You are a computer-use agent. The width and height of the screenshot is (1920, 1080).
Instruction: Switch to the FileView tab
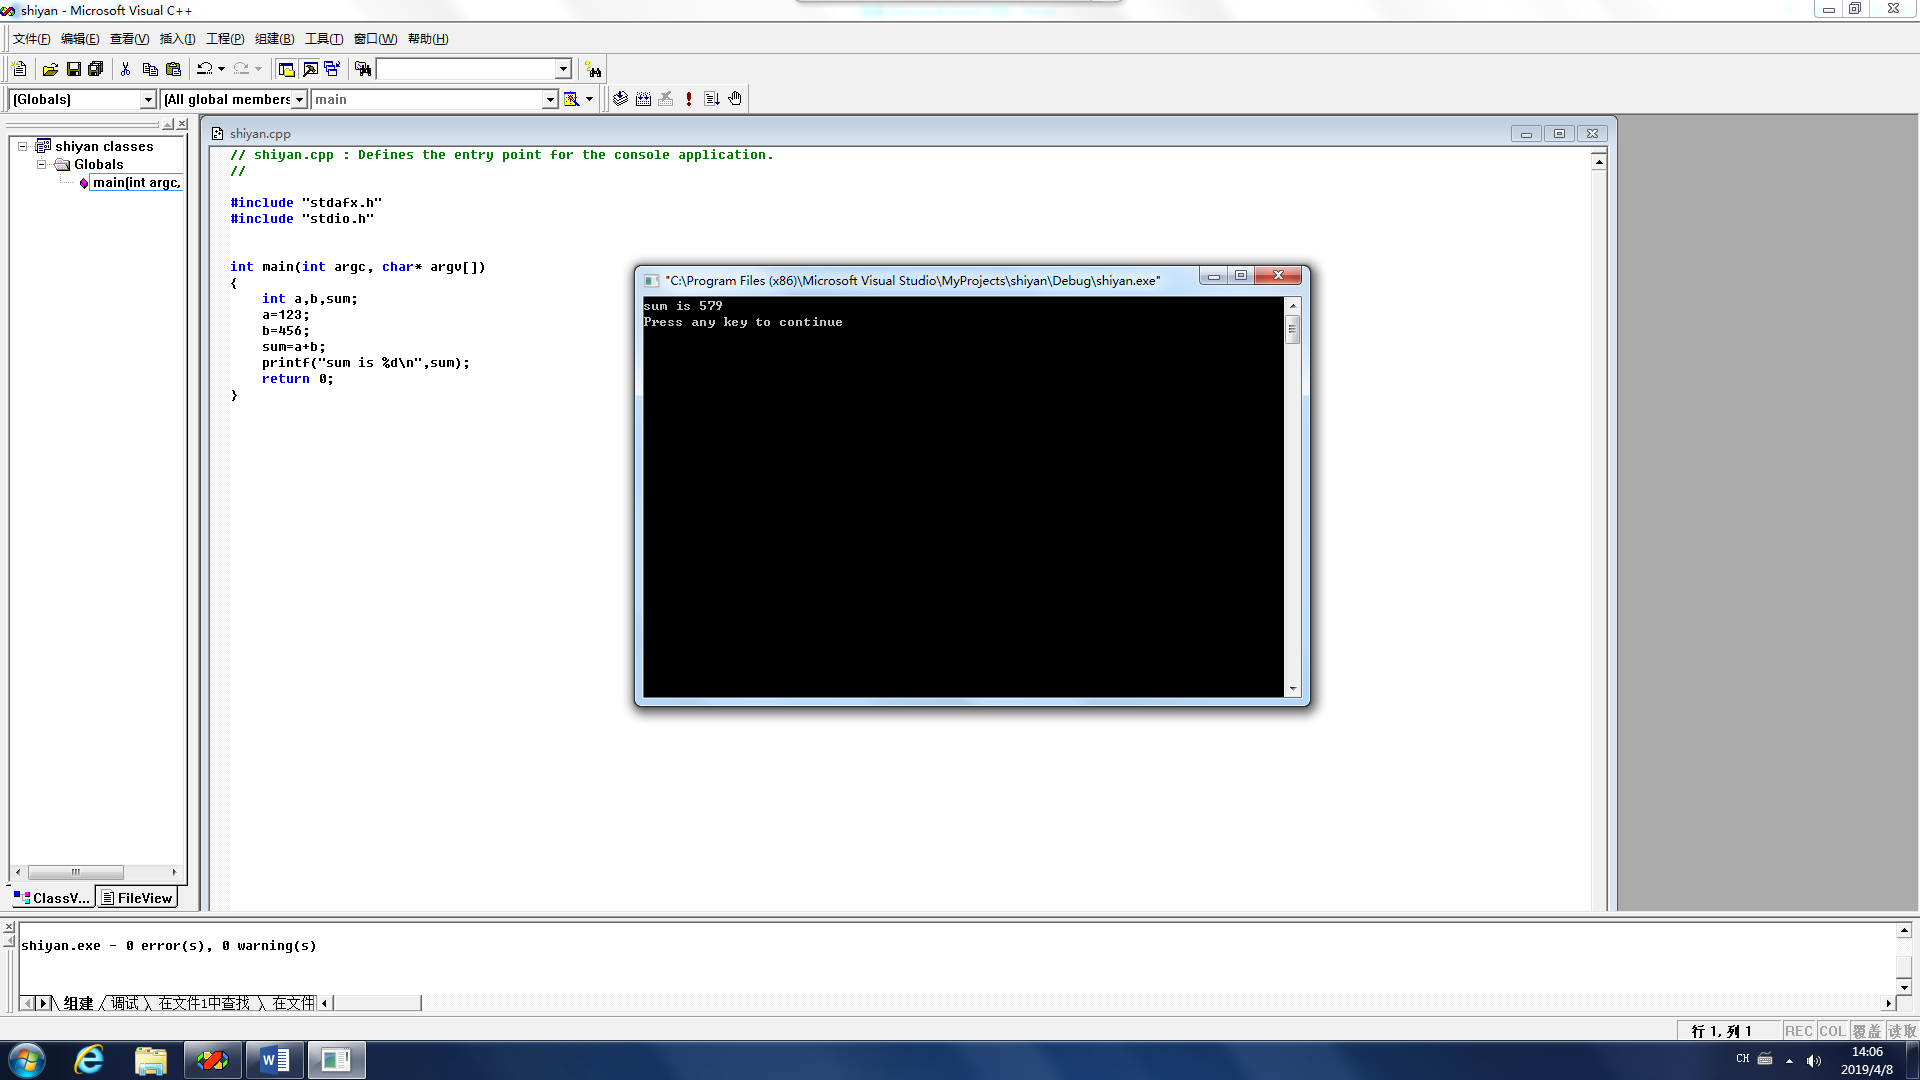pos(137,898)
